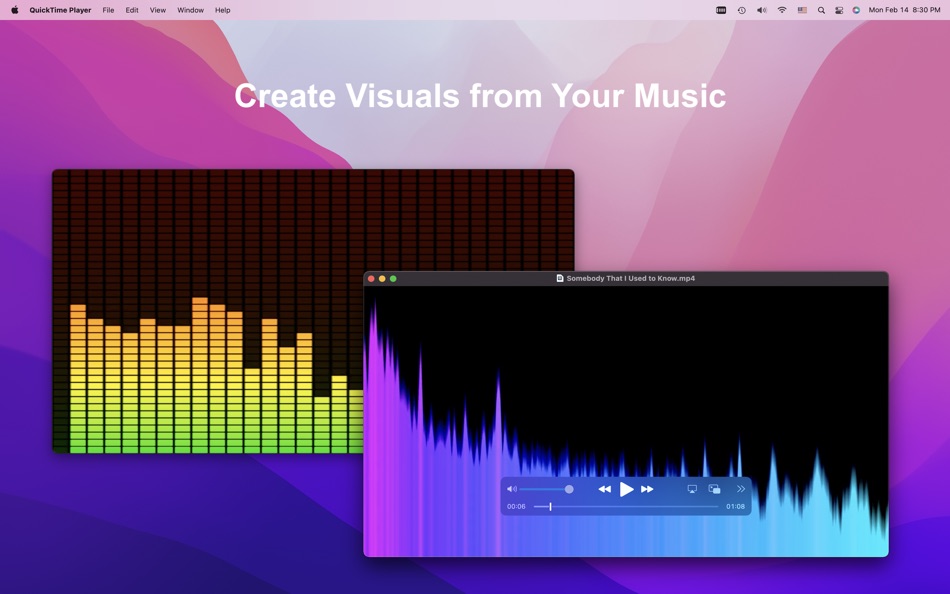Open the Wi-Fi menu
The width and height of the screenshot is (950, 594).
pyautogui.click(x=782, y=10)
